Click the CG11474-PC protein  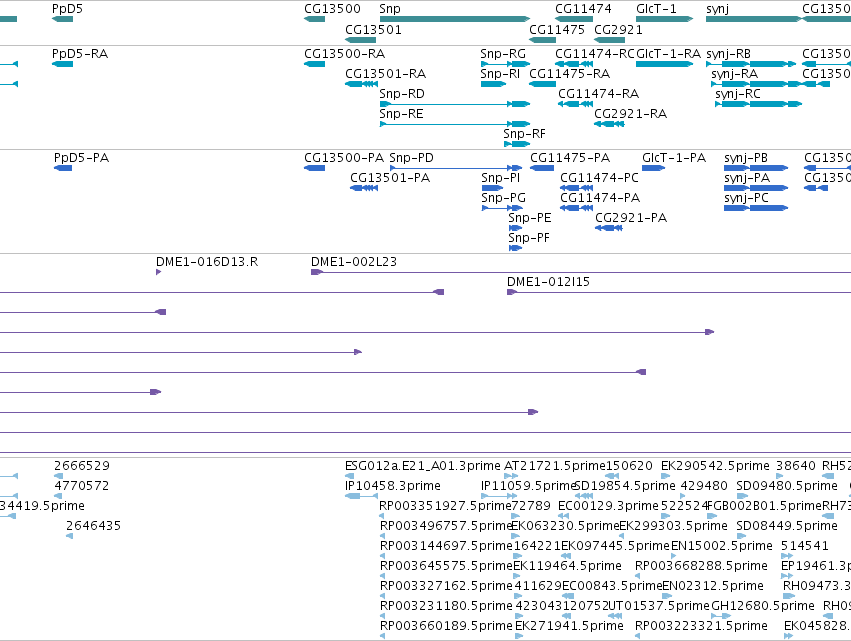coord(576,188)
